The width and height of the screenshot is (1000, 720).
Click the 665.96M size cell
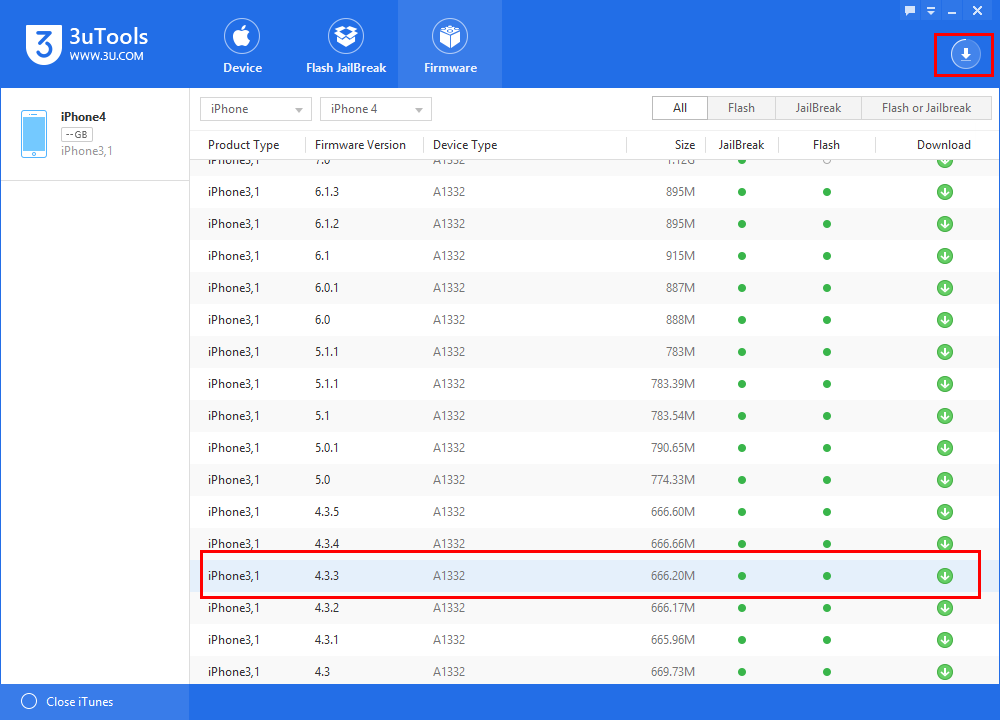(x=673, y=640)
